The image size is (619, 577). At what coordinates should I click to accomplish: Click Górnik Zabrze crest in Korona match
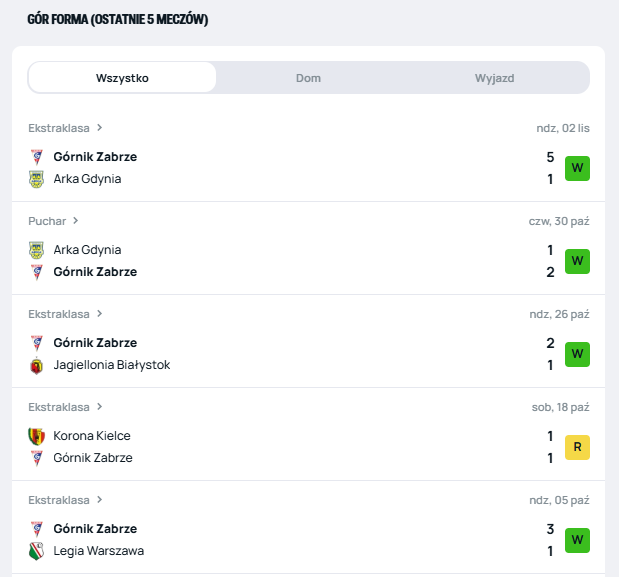(36, 458)
